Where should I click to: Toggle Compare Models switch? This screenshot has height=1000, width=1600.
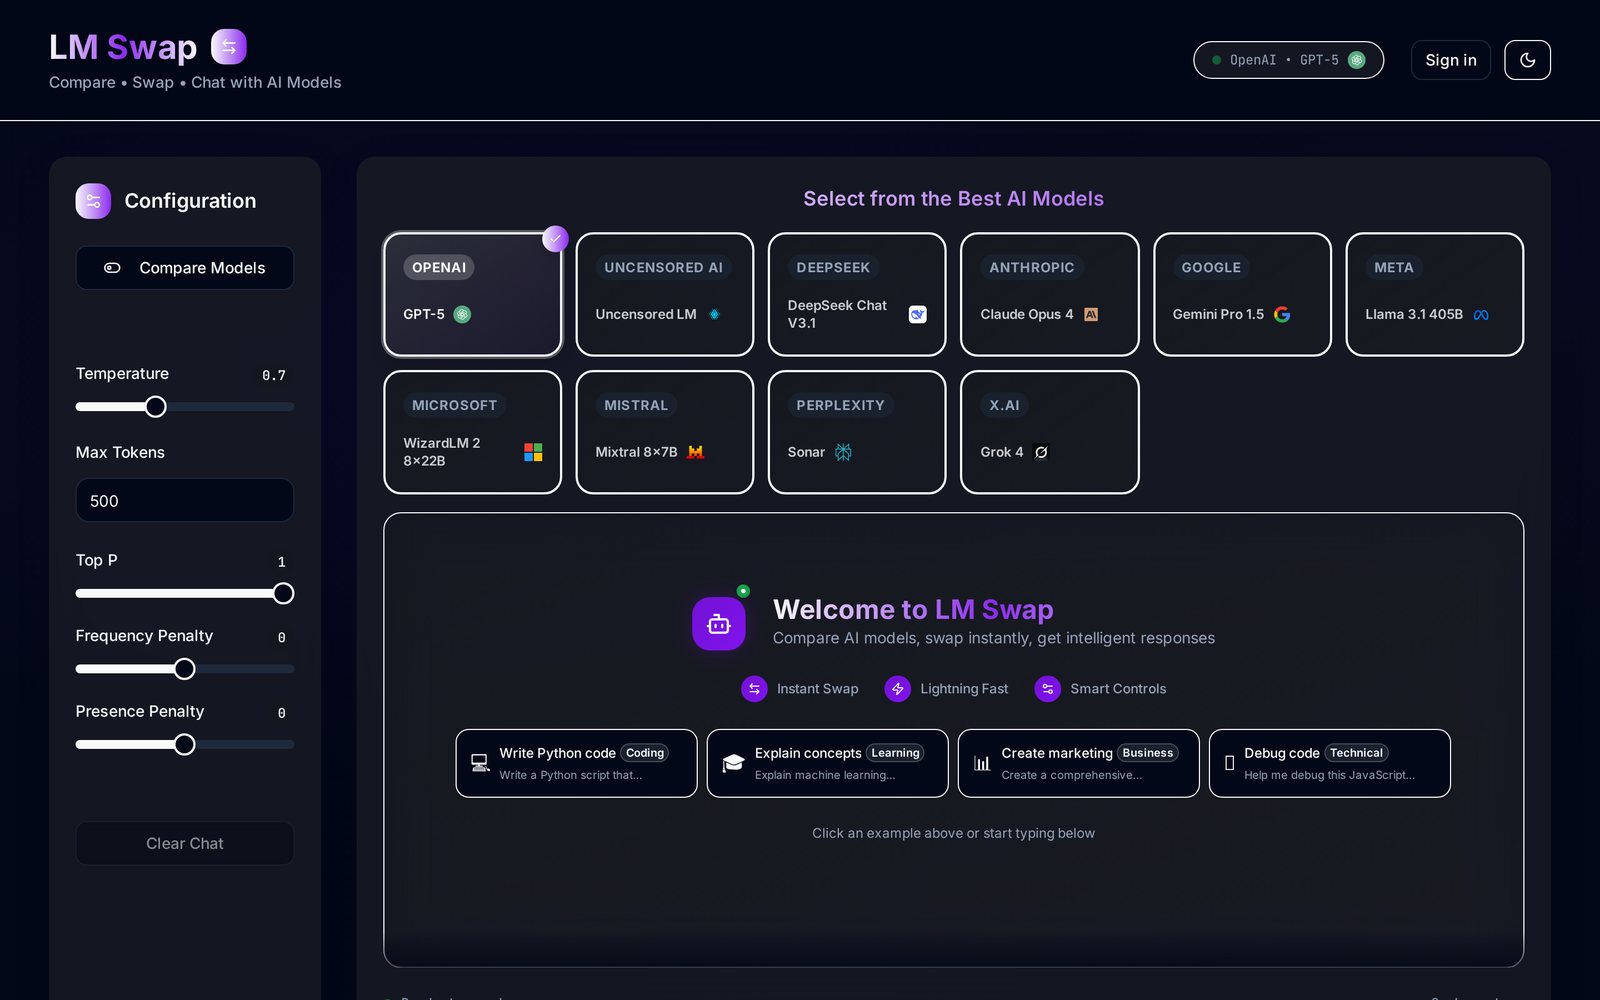185,268
